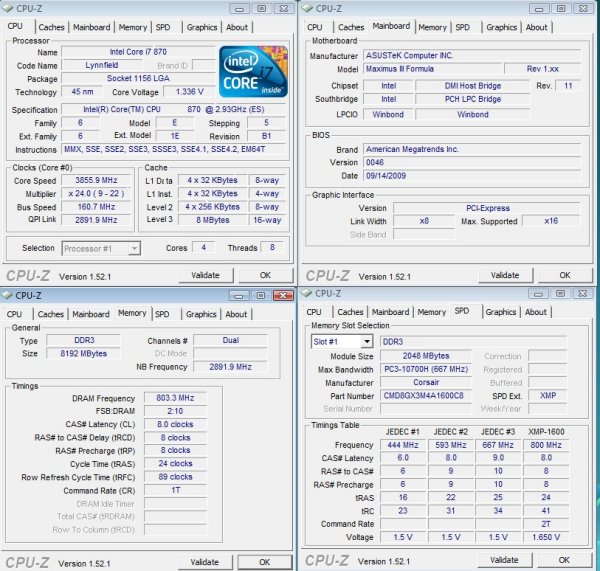Viewport: 600px width, 571px height.
Task: Click the Instructions field listing MMX, SSE
Action: point(174,149)
